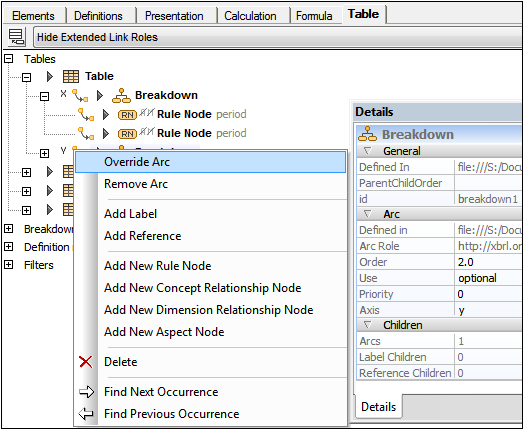Collapse the General section in Details
Screen dimensions: 524x430
coord(368,151)
